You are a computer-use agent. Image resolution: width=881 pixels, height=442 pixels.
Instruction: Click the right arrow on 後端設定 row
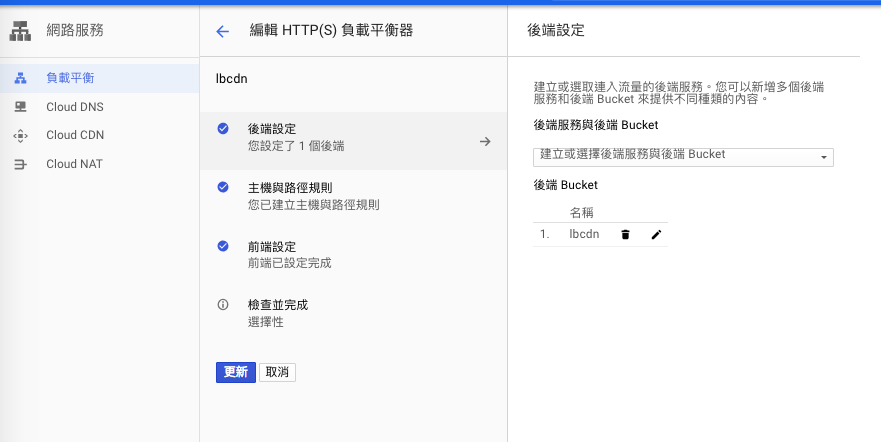tap(485, 142)
